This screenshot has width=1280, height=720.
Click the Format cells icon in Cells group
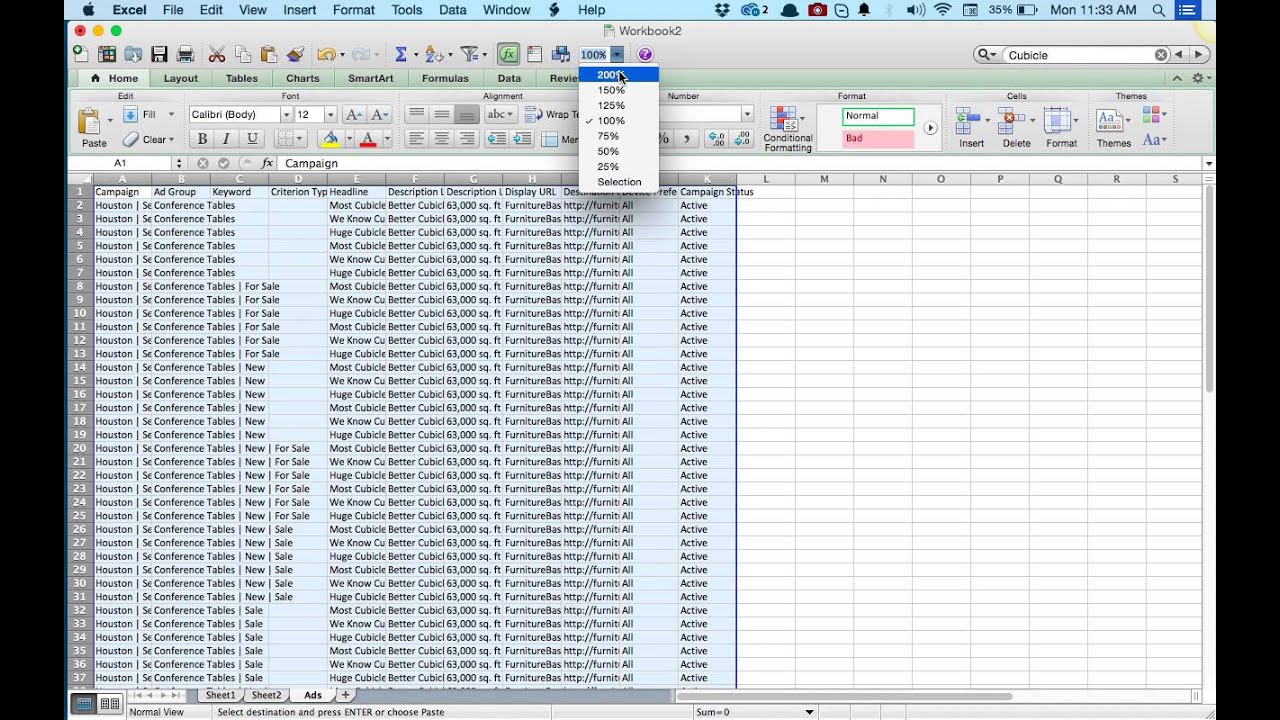point(1061,127)
